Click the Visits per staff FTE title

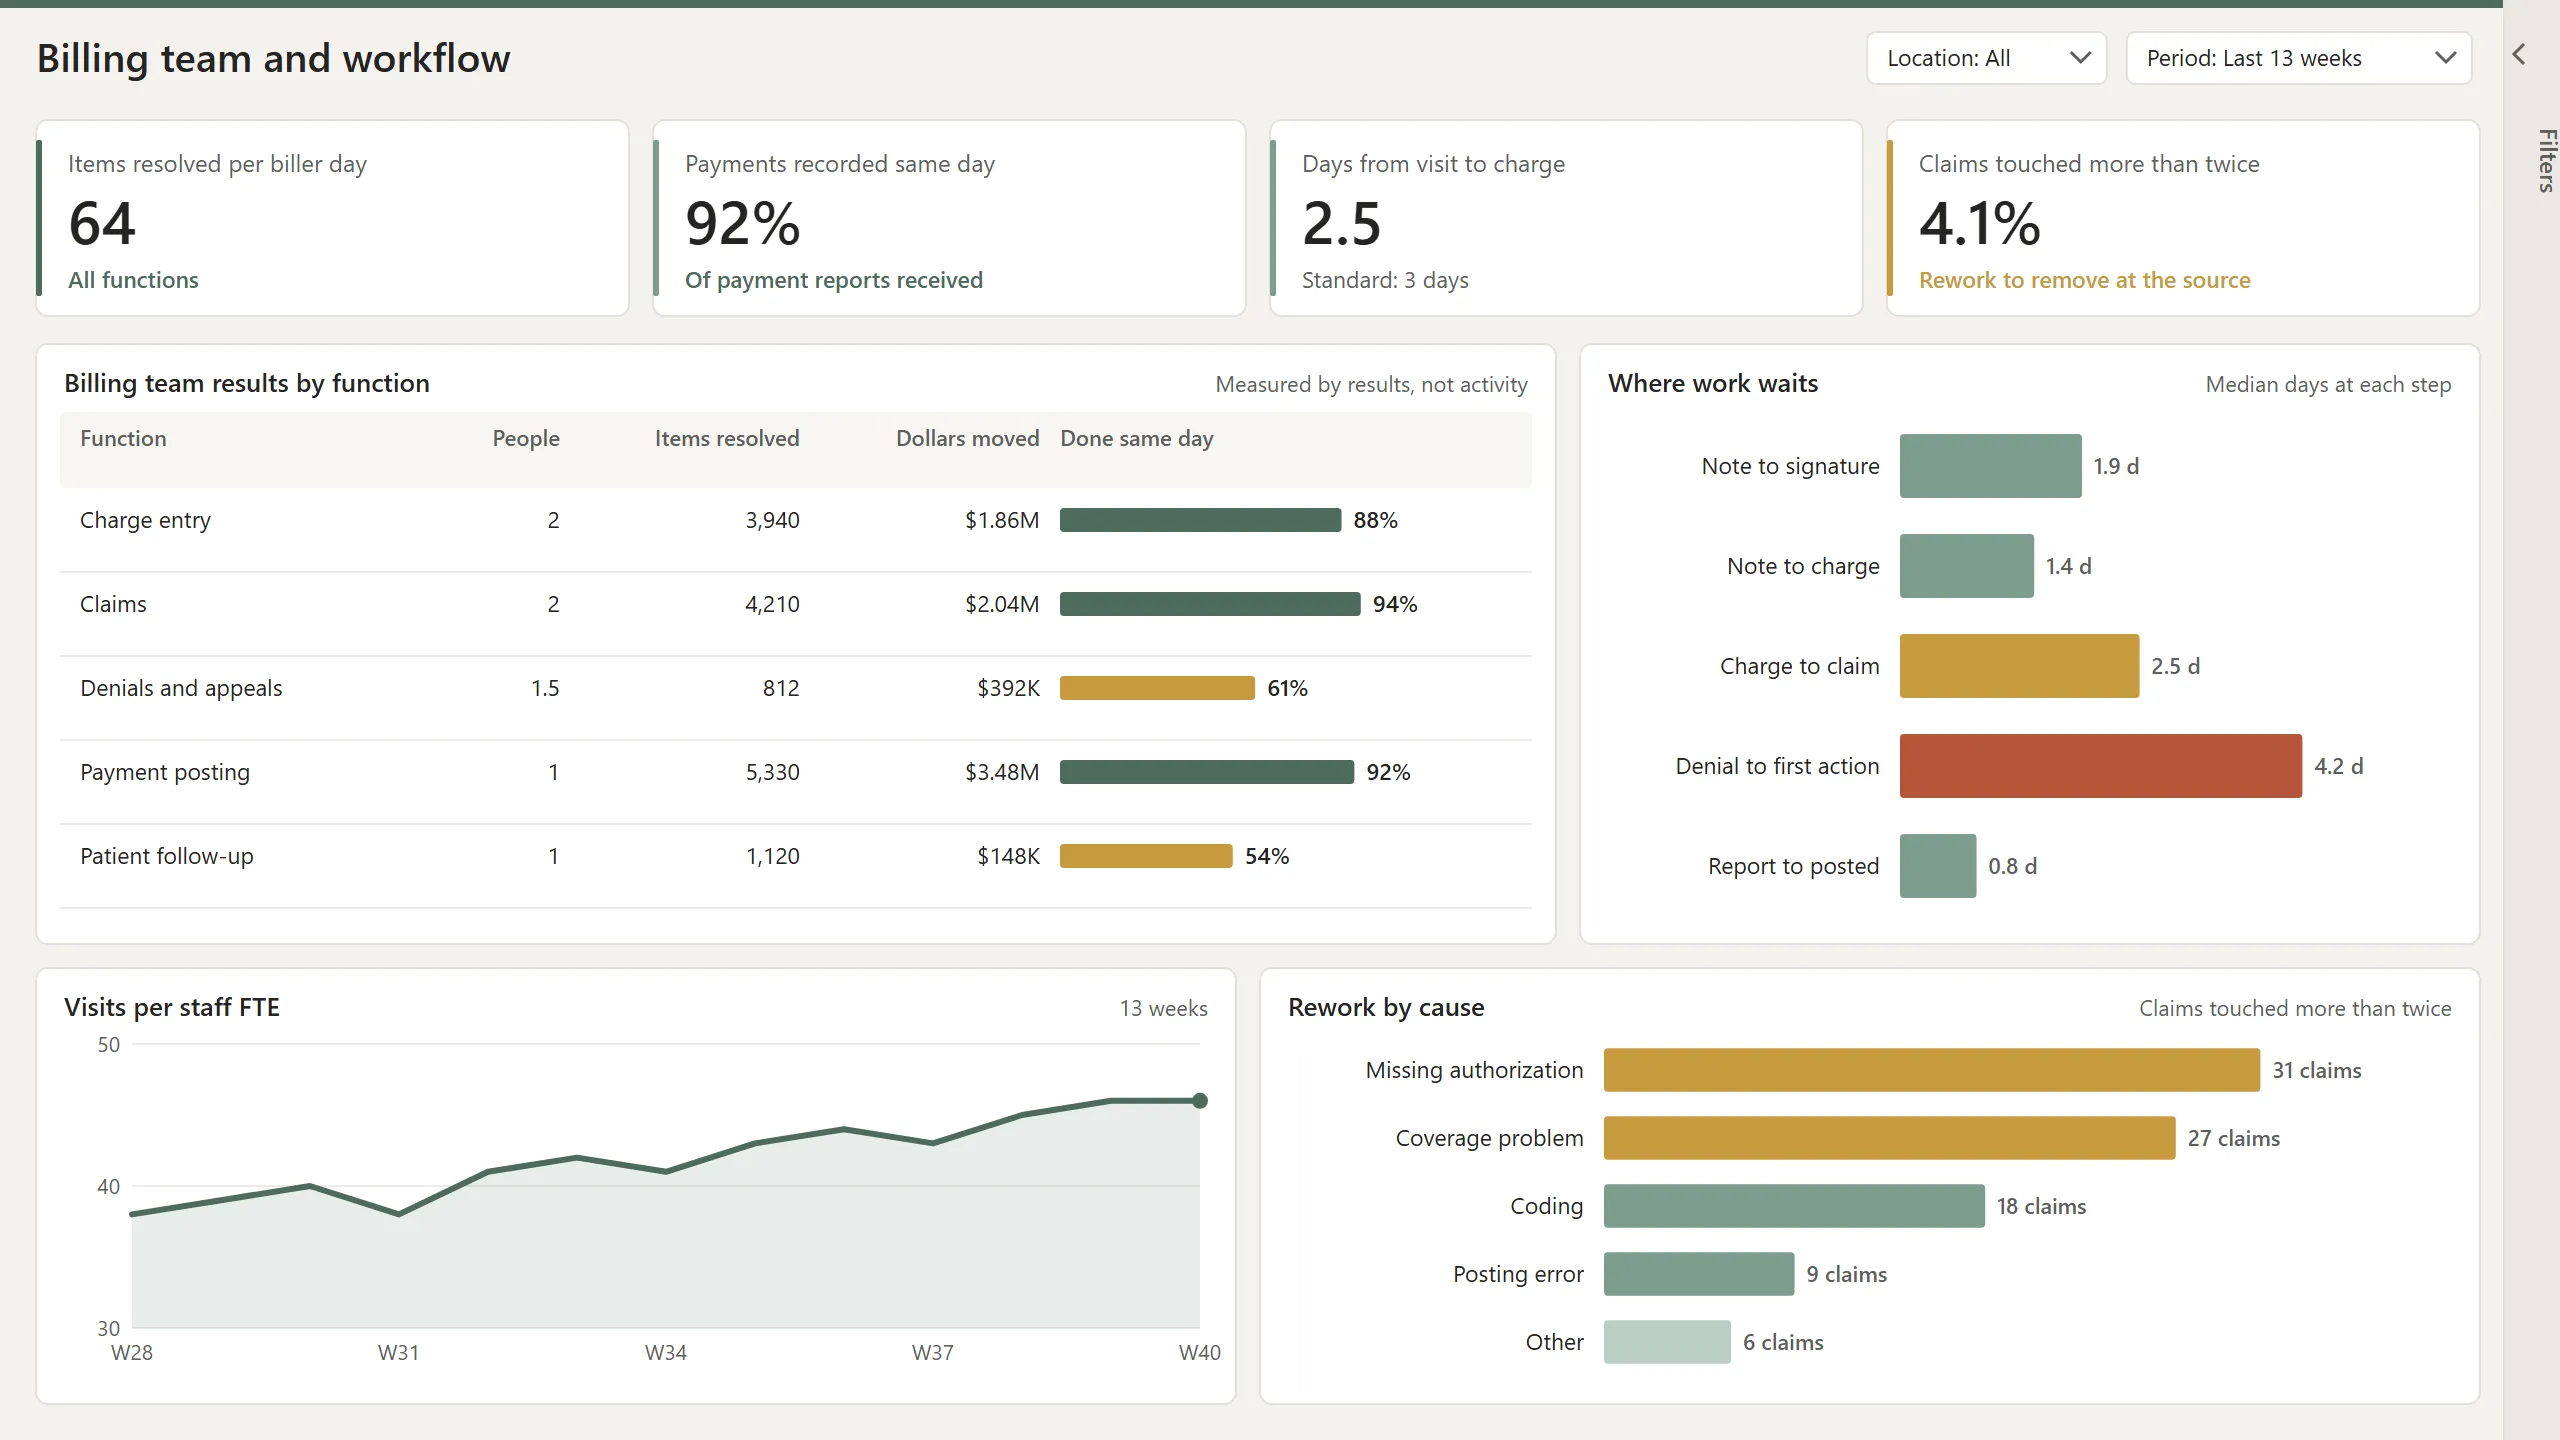pyautogui.click(x=172, y=1007)
